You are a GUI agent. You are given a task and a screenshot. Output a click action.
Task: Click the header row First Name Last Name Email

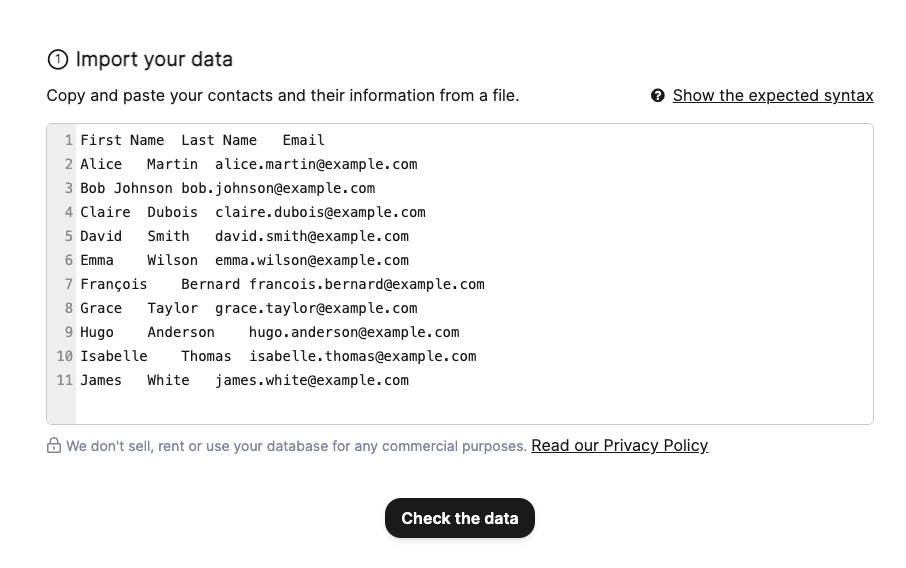[202, 140]
